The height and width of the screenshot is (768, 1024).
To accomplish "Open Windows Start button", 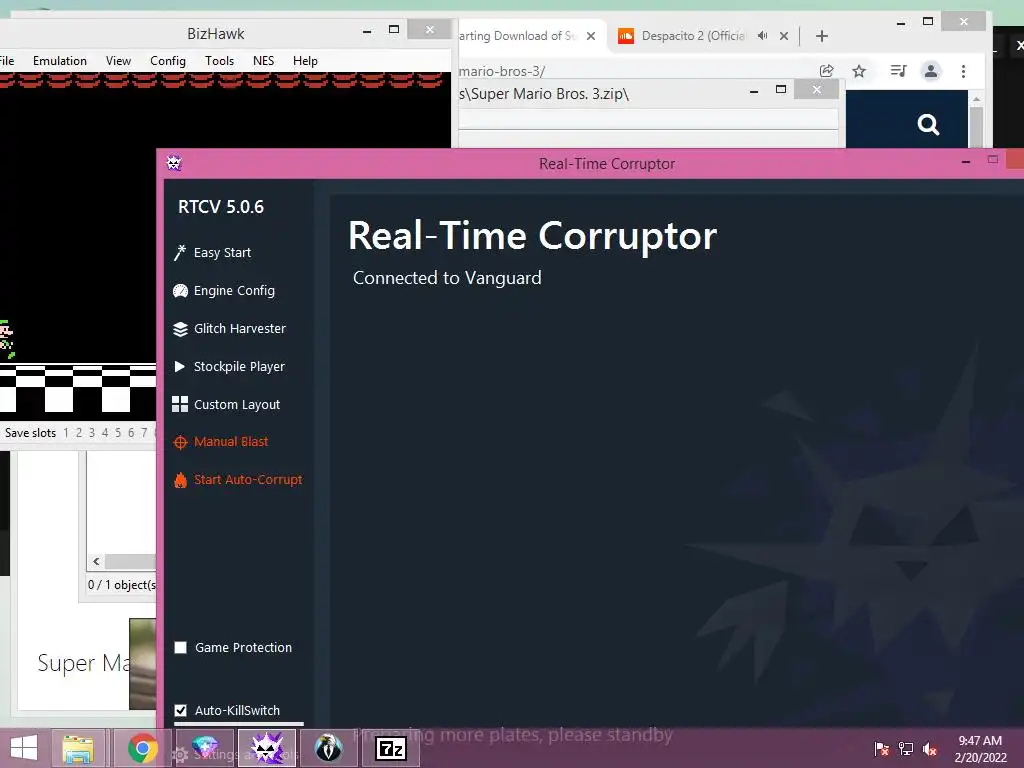I will pos(24,748).
